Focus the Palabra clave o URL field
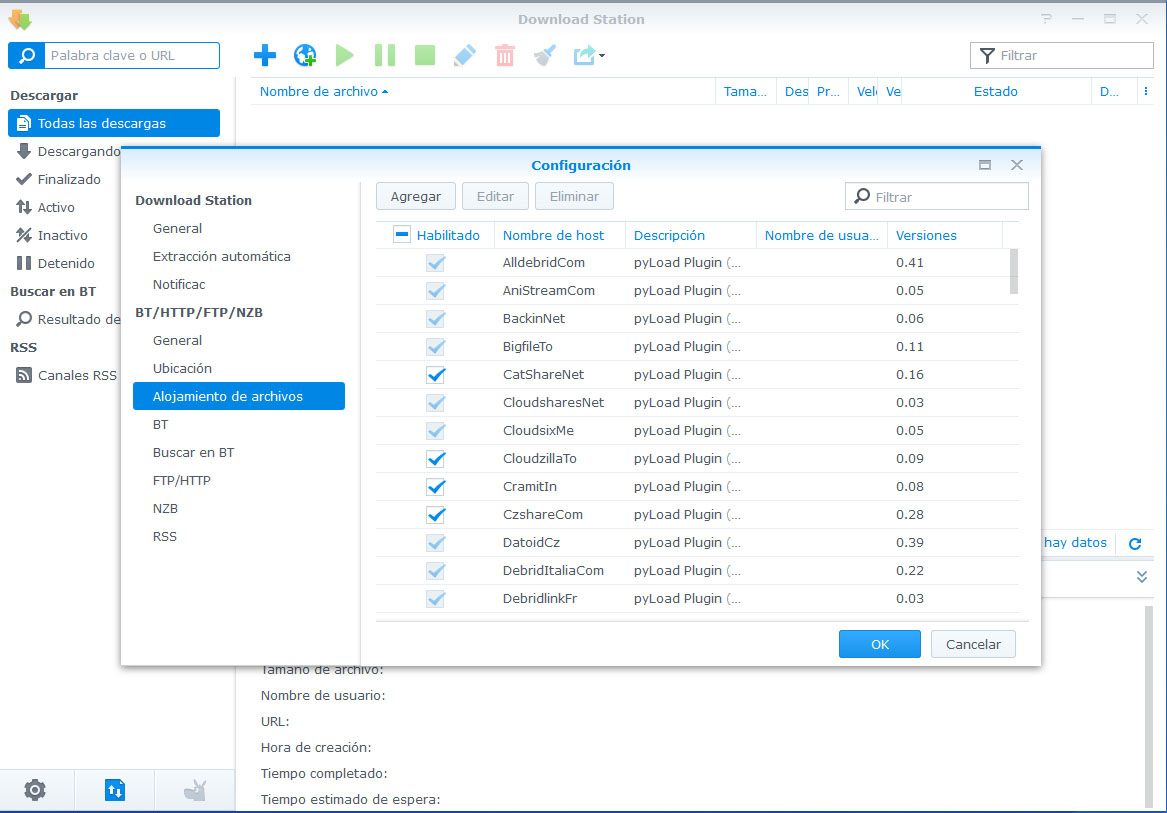Screen dimensions: 1167x813 132,55
